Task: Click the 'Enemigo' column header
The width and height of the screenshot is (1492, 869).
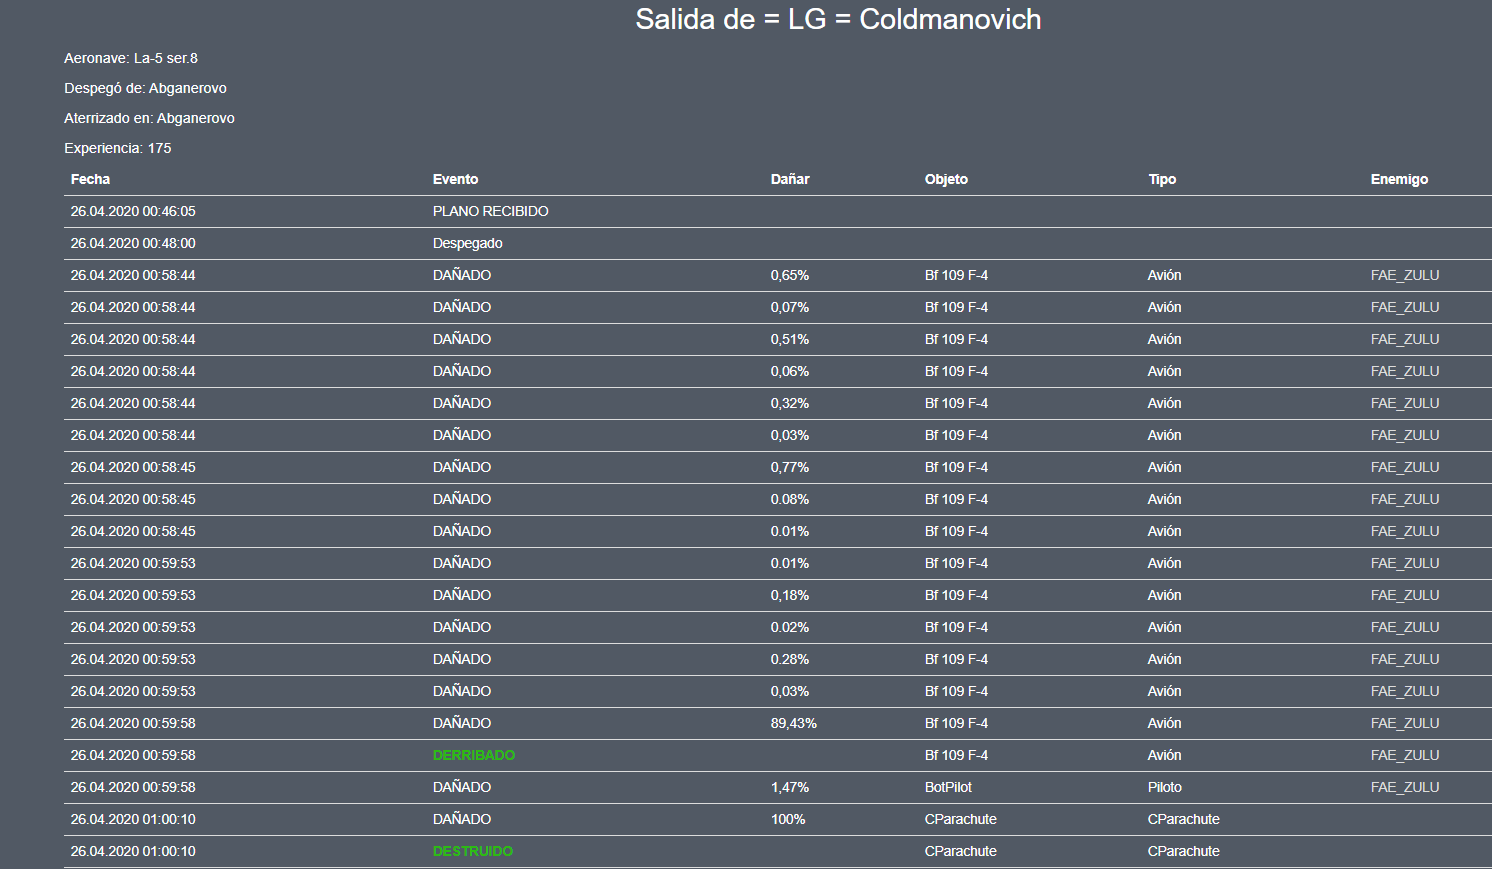Action: (x=1399, y=179)
